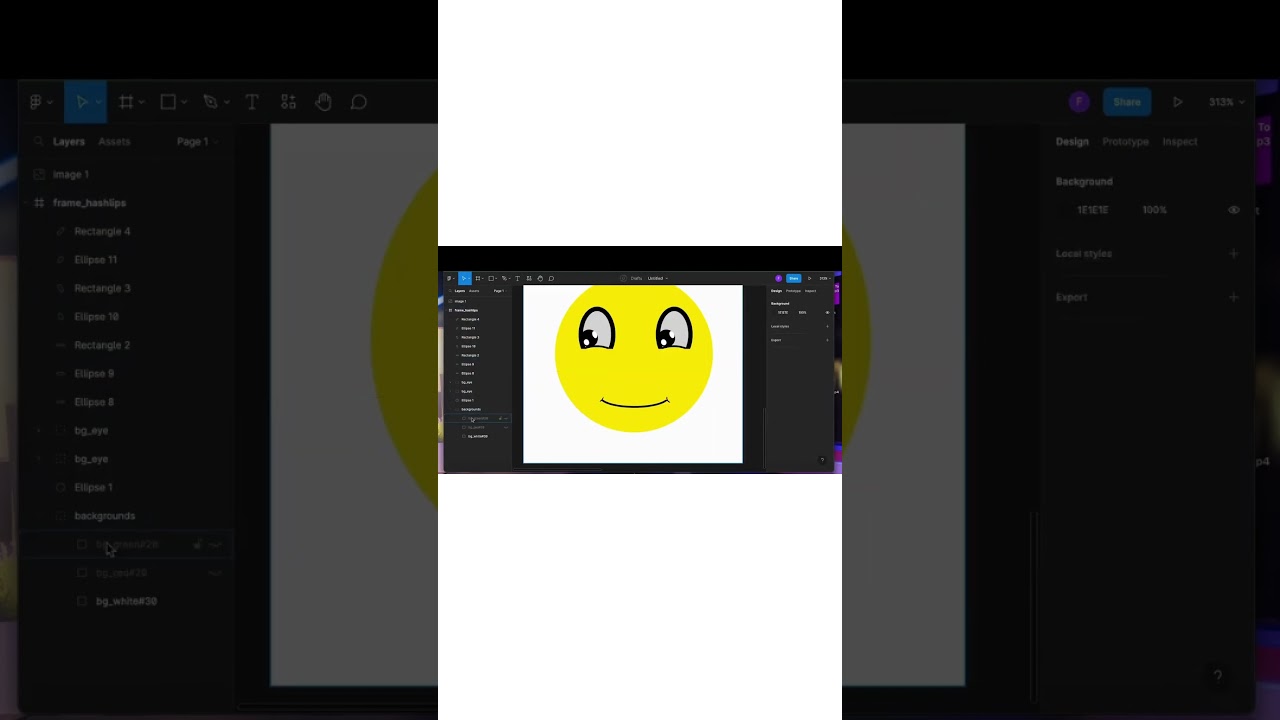Select the Hand tool in the dimmed enlarged toolbar
1280x720 pixels.
(323, 102)
